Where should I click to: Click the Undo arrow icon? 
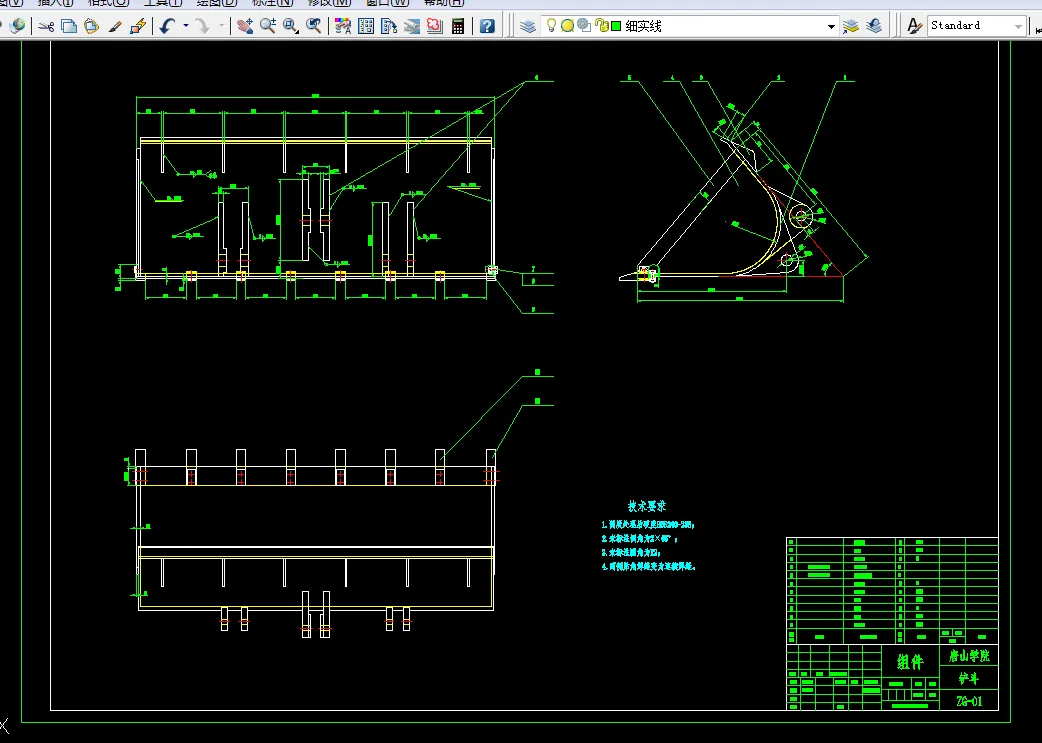click(167, 26)
